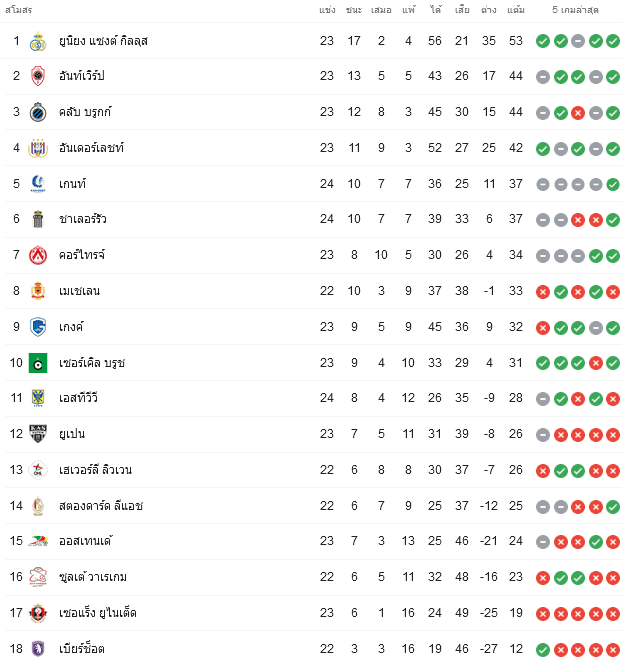Click the red loss icon in Club Brugge's form
This screenshot has width=625, height=658.
(x=578, y=113)
